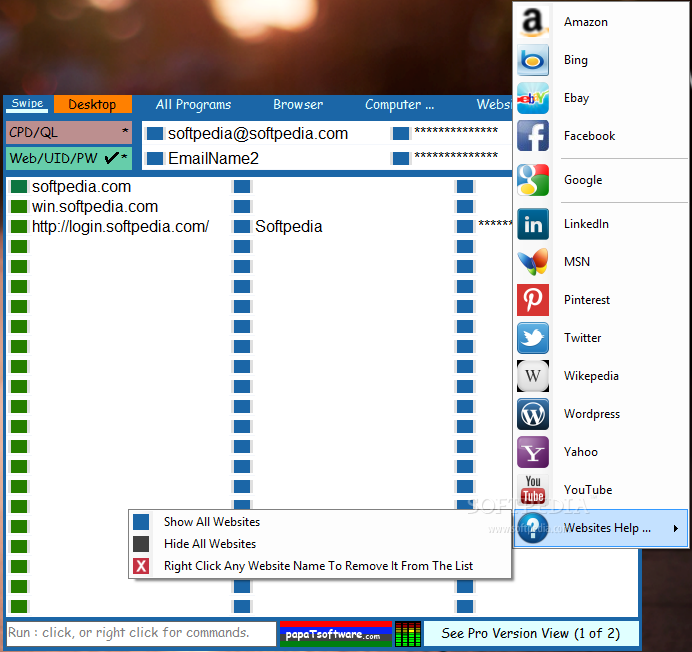Open the Wordpress icon in the list
692x652 pixels.
pyautogui.click(x=533, y=414)
